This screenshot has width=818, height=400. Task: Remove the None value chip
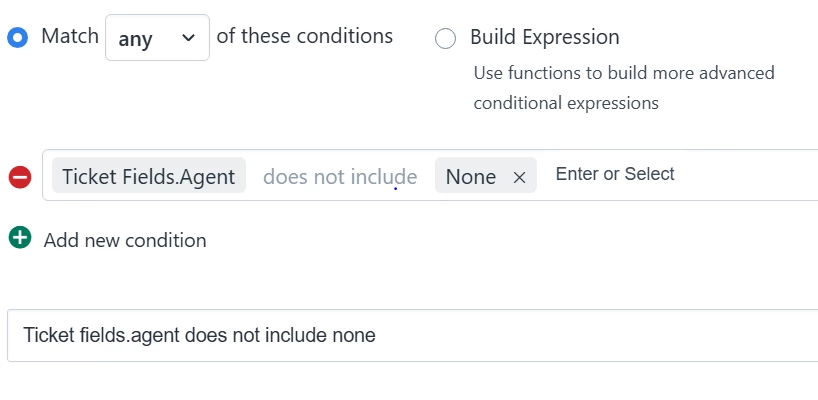[x=519, y=178]
